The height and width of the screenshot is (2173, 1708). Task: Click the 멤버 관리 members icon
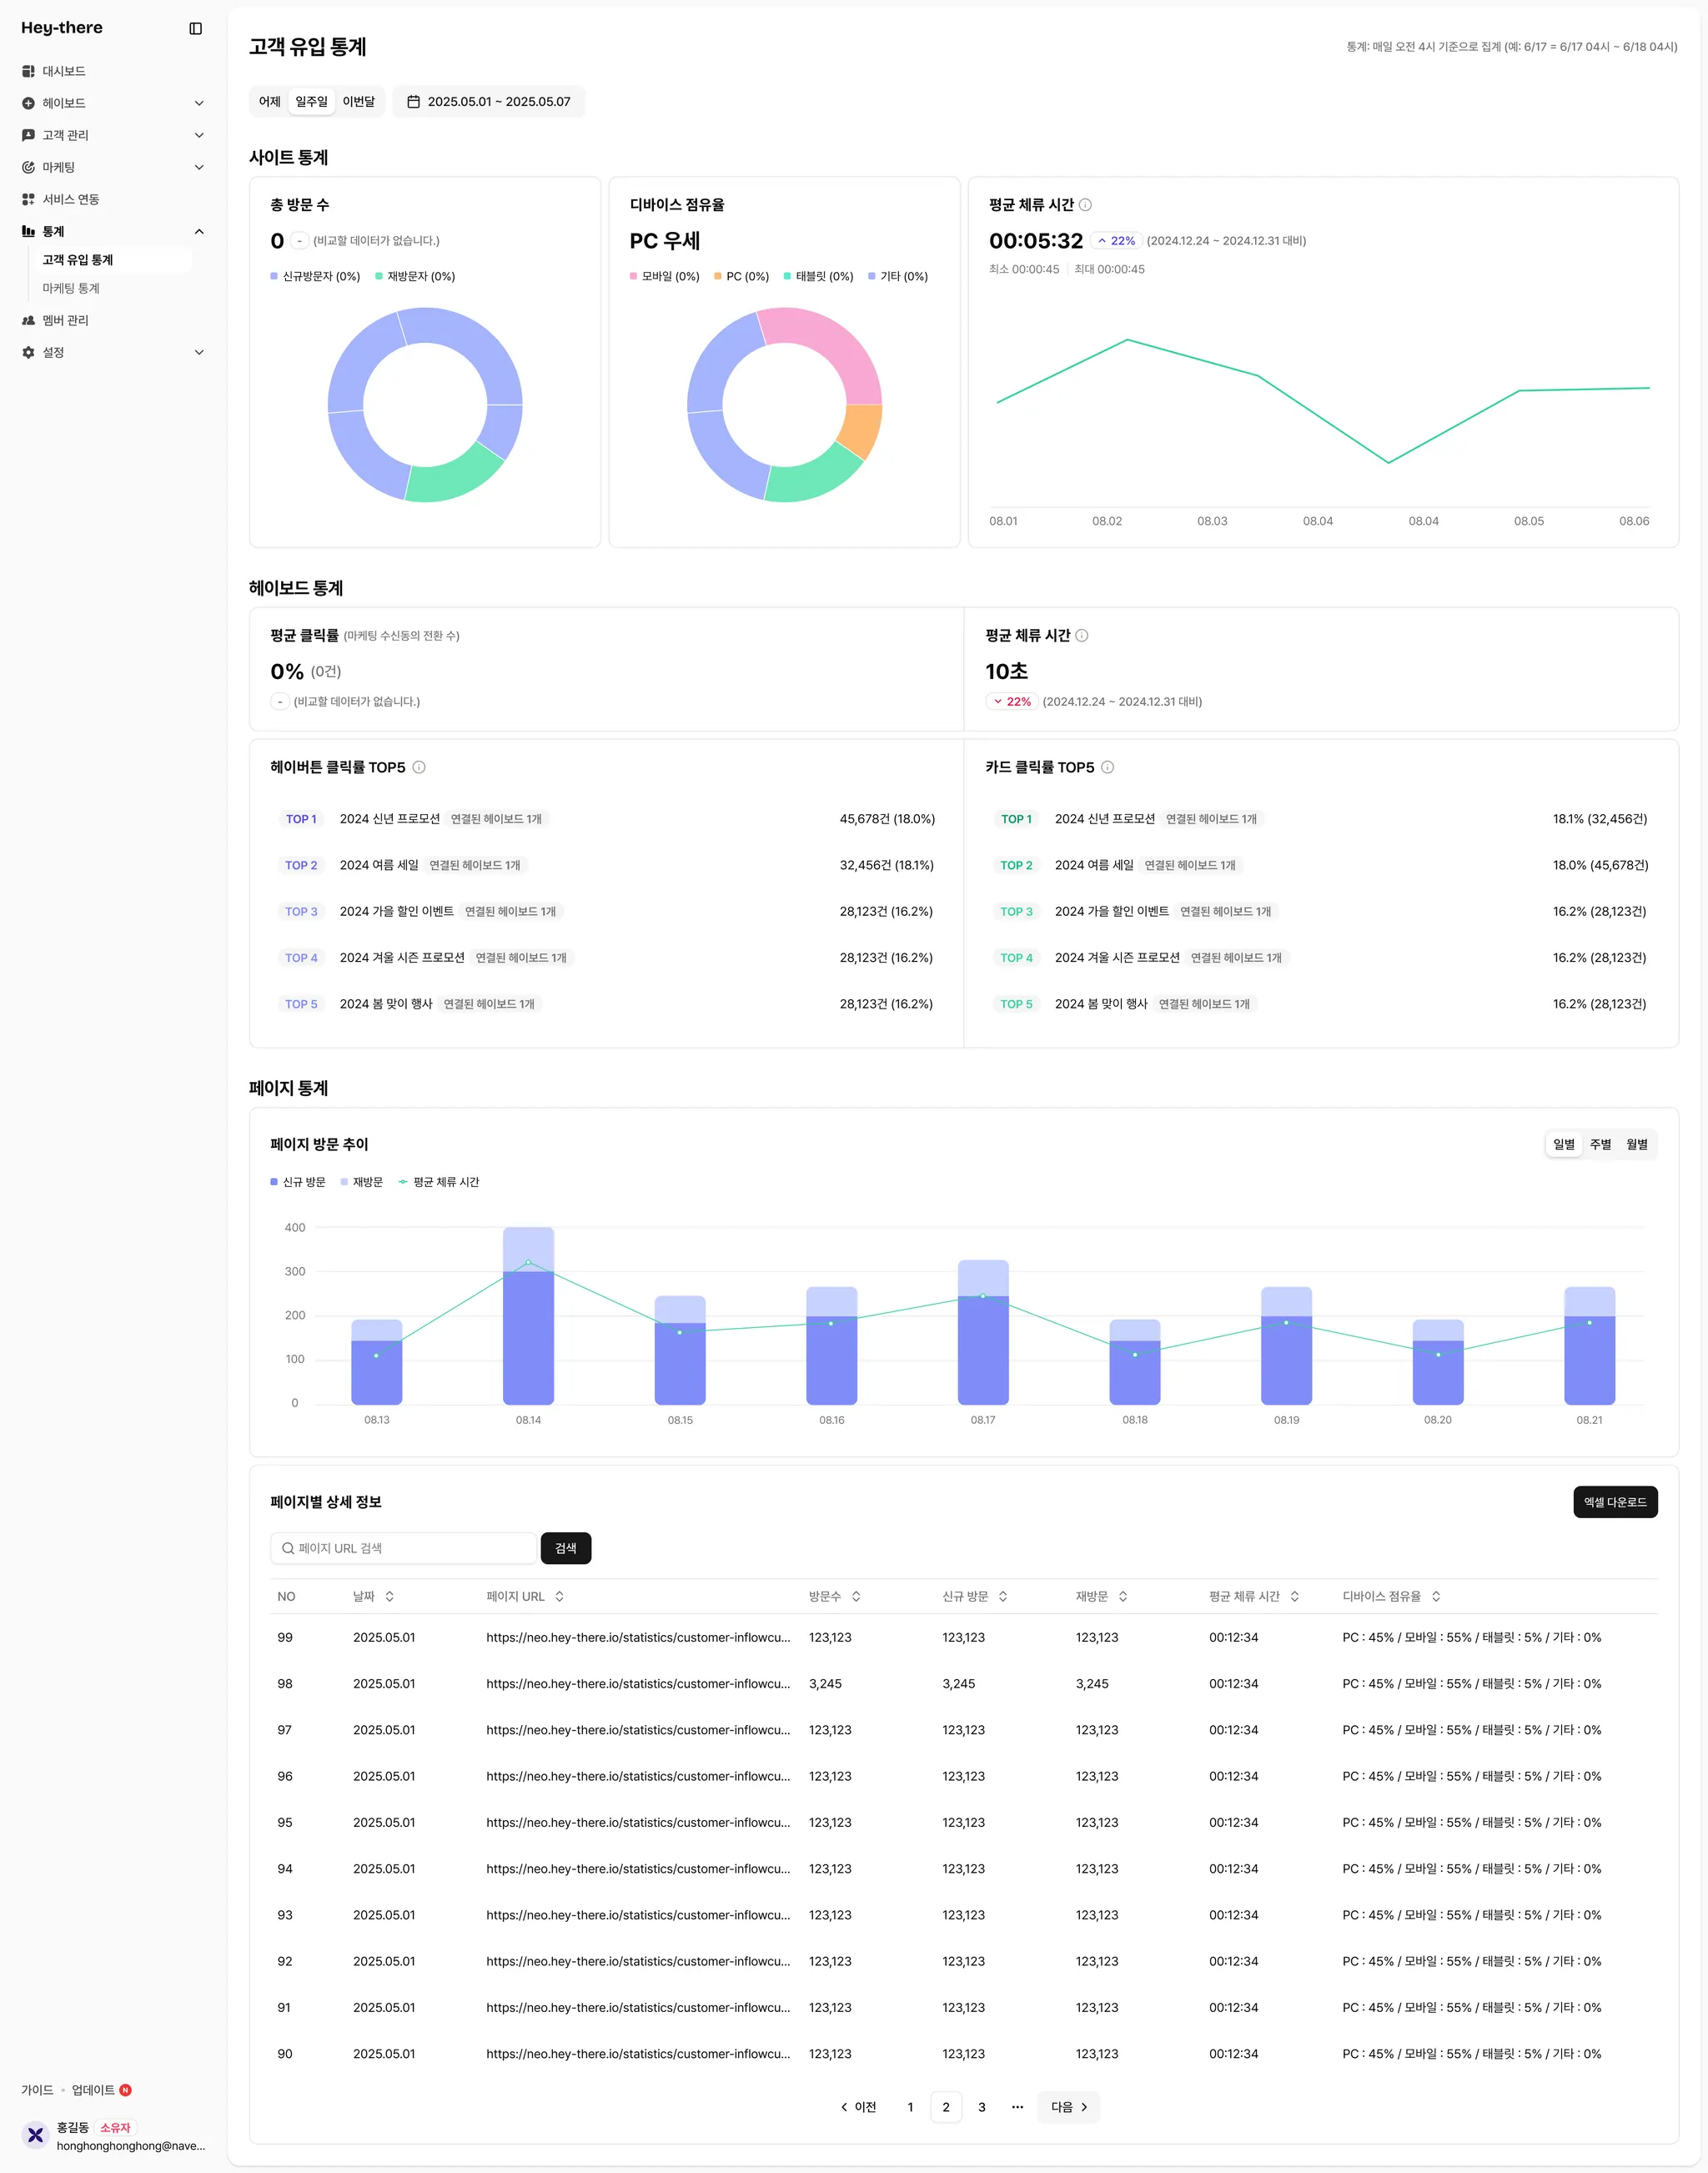pos(28,320)
